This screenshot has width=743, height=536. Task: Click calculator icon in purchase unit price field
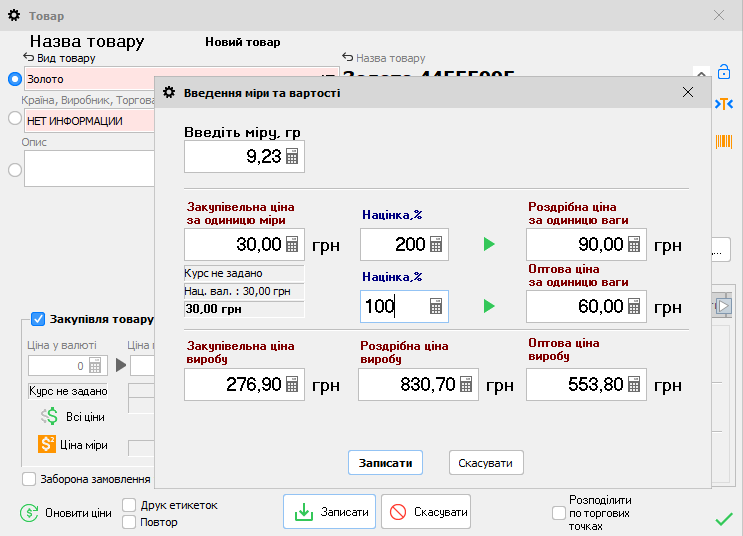(292, 245)
